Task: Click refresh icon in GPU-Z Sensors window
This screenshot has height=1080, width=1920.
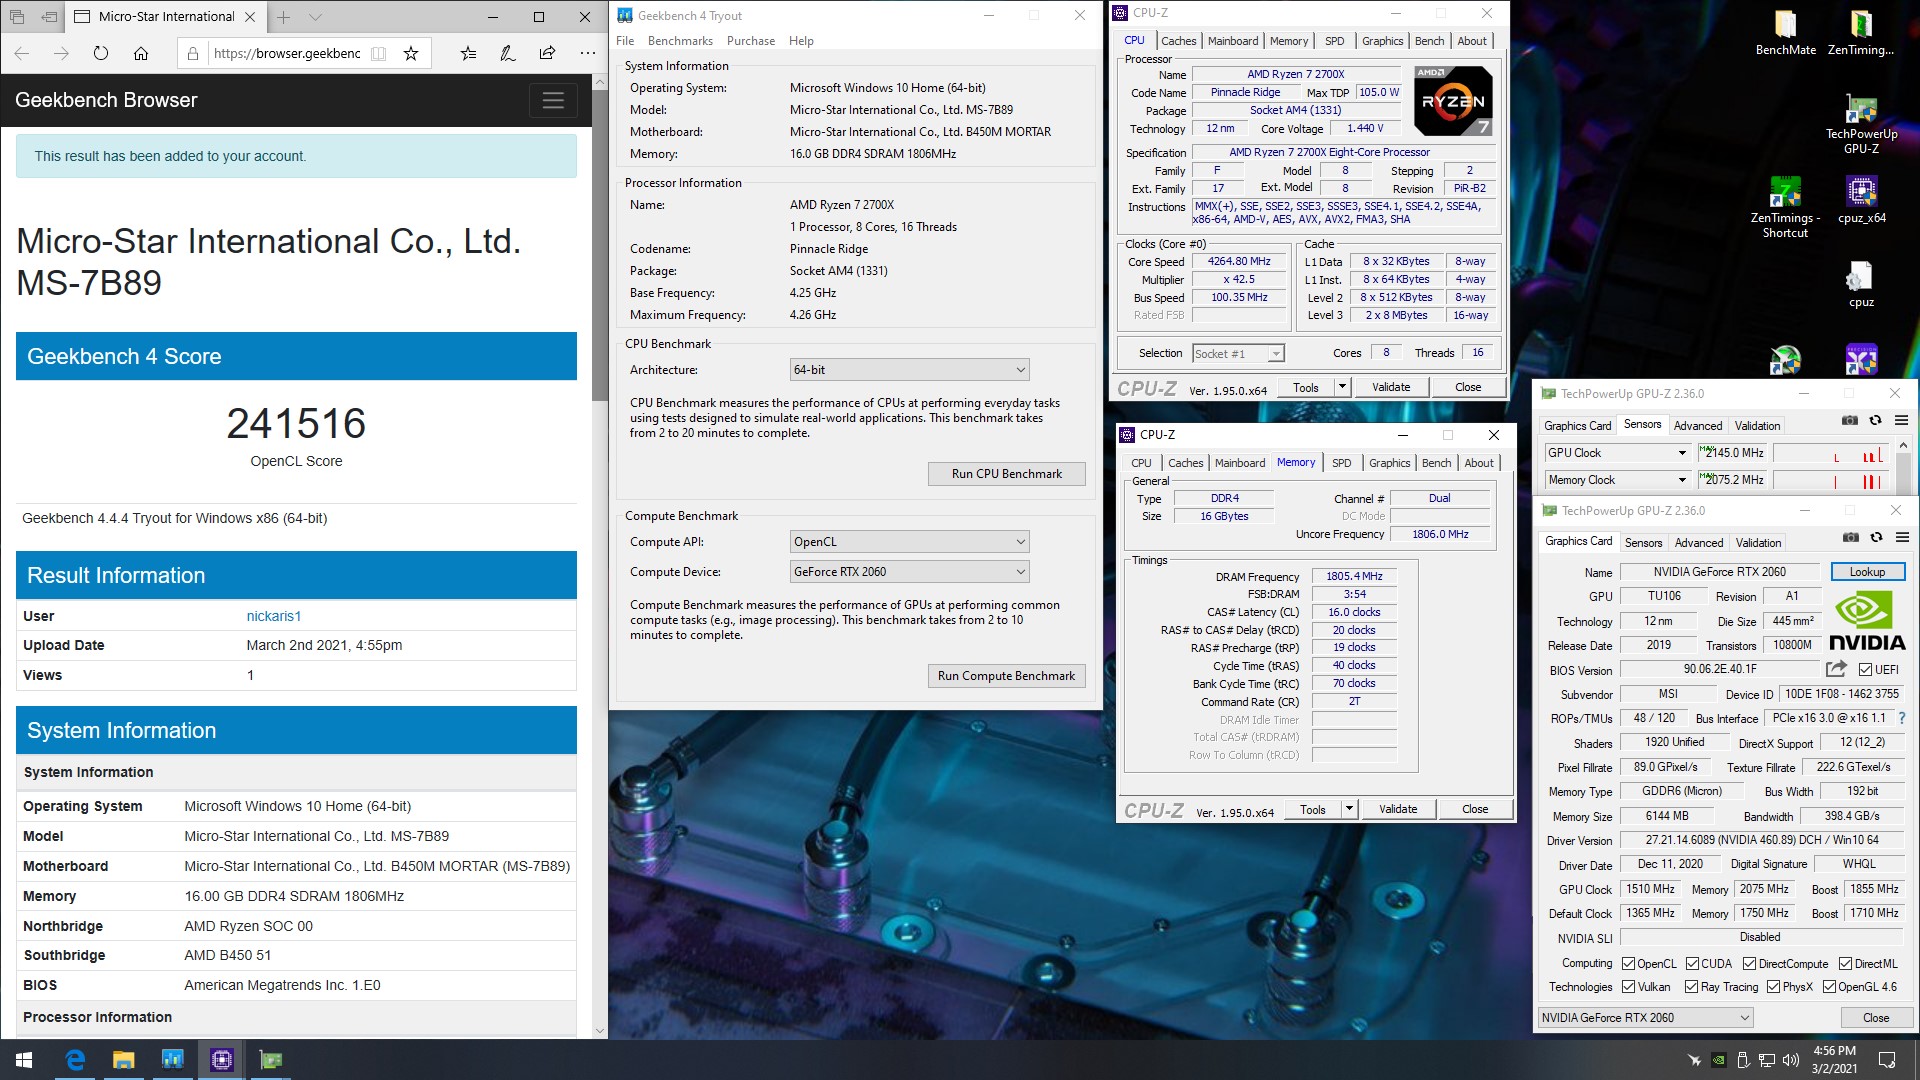Action: (x=1876, y=421)
